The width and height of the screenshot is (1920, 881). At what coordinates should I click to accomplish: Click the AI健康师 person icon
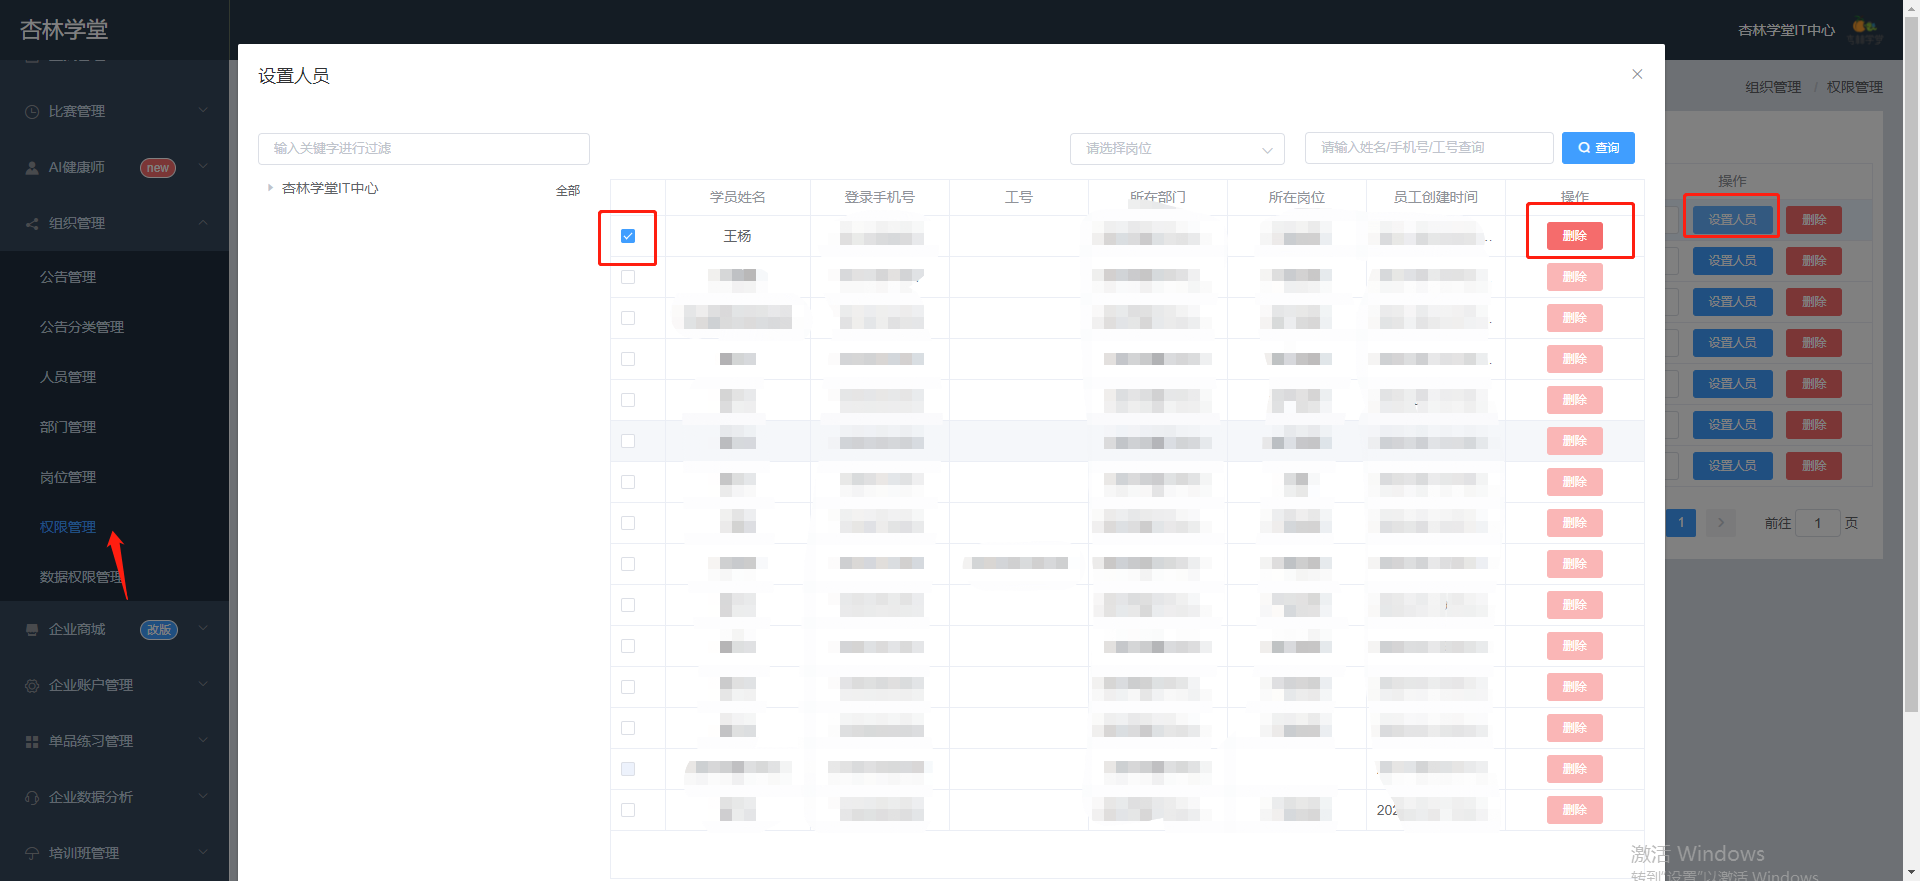point(32,167)
